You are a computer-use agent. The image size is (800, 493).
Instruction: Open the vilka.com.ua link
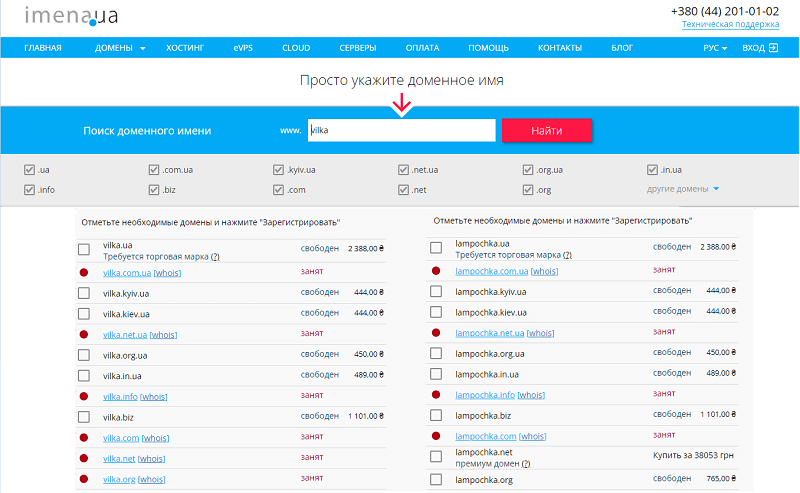[127, 273]
